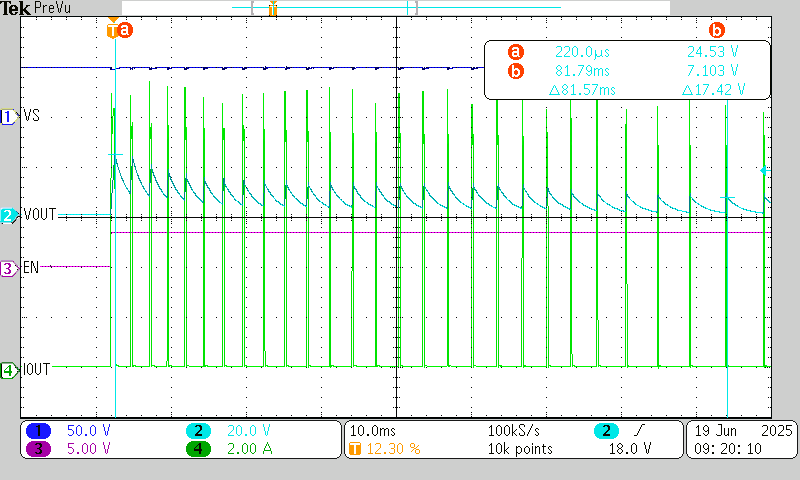
Task: Click channel 4 badge showing 2.00 A
Action: (199, 449)
